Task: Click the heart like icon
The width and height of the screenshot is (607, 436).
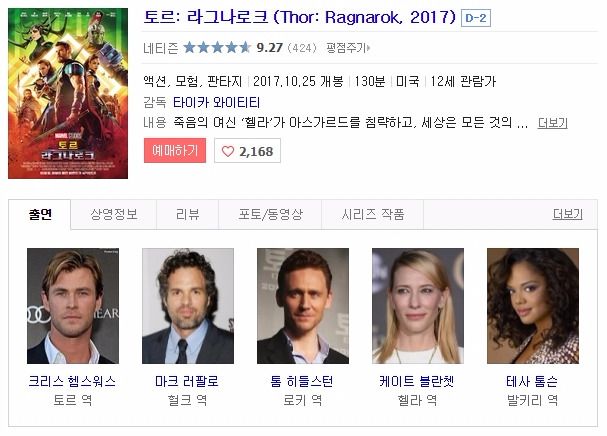Action: click(228, 151)
